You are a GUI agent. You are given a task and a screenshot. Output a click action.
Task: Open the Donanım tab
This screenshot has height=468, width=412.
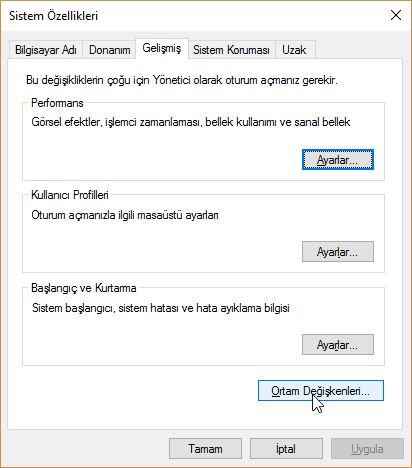[109, 50]
